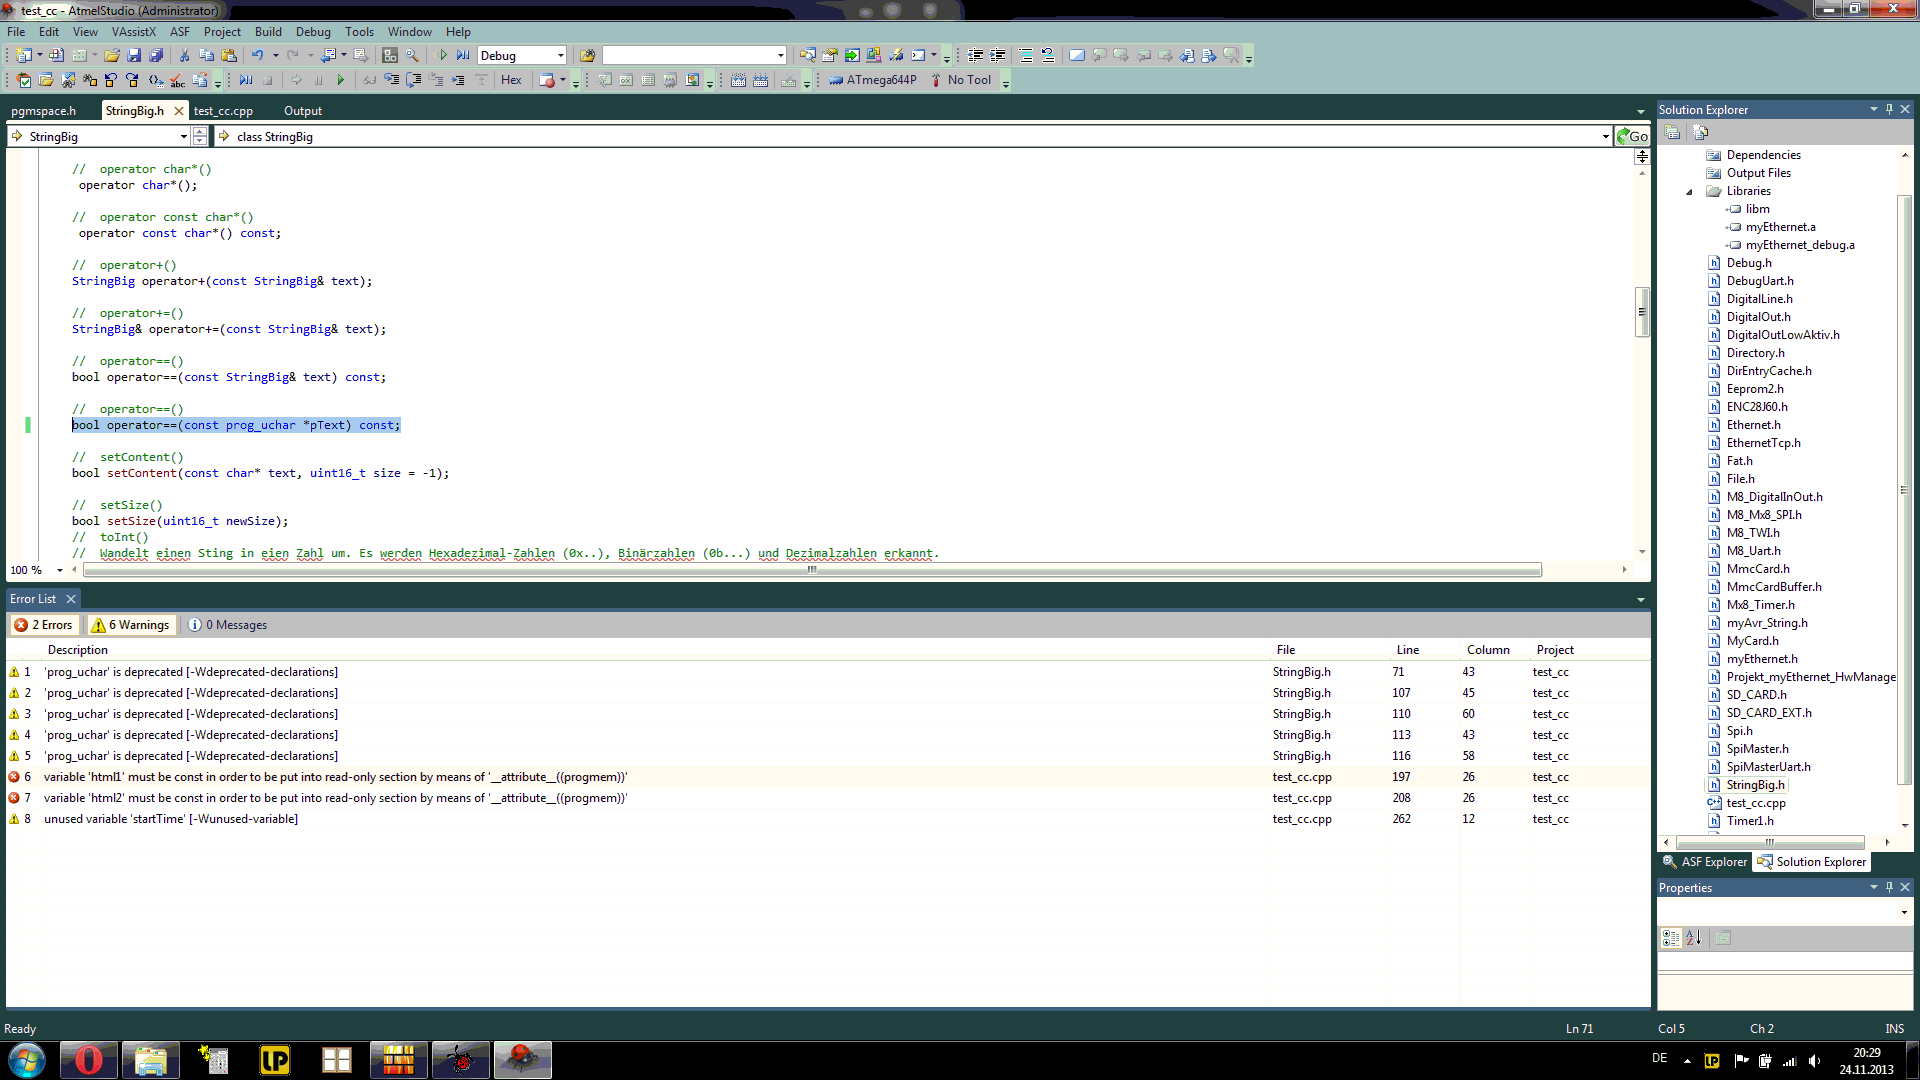Screen dimensions: 1920x1080
Task: Toggle auto-hide pin on Solution Explorer
Action: (x=1889, y=109)
